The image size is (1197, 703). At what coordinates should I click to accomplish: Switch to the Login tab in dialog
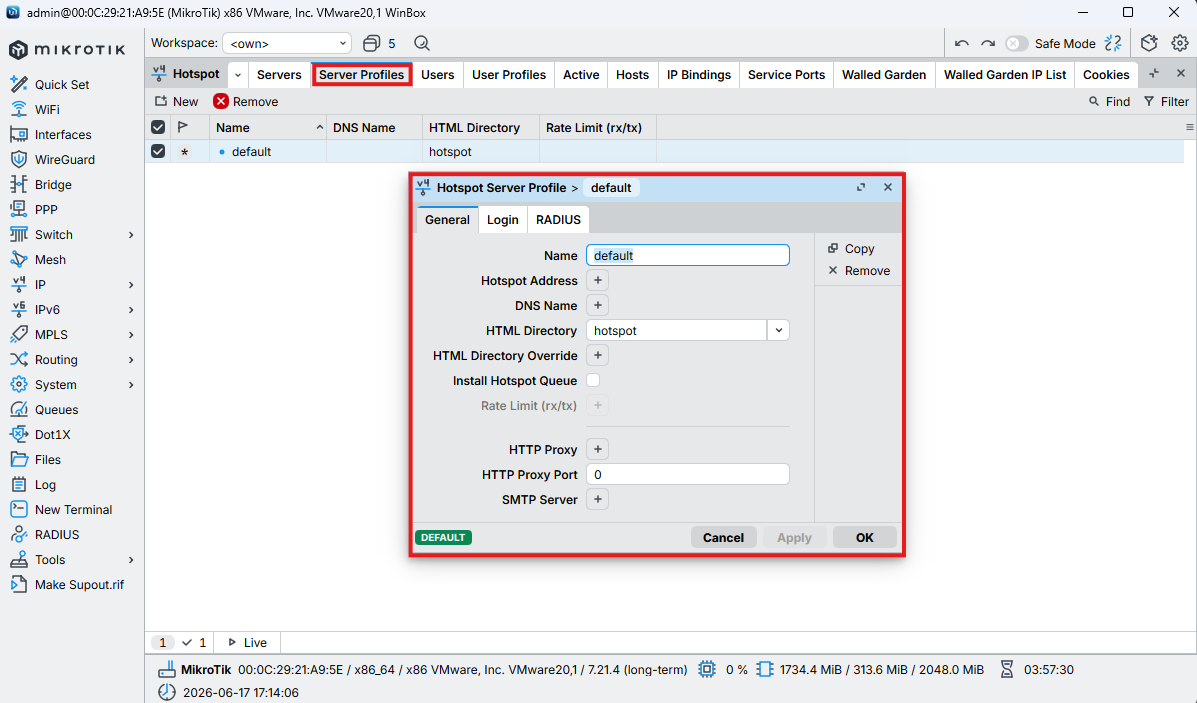pyautogui.click(x=502, y=220)
